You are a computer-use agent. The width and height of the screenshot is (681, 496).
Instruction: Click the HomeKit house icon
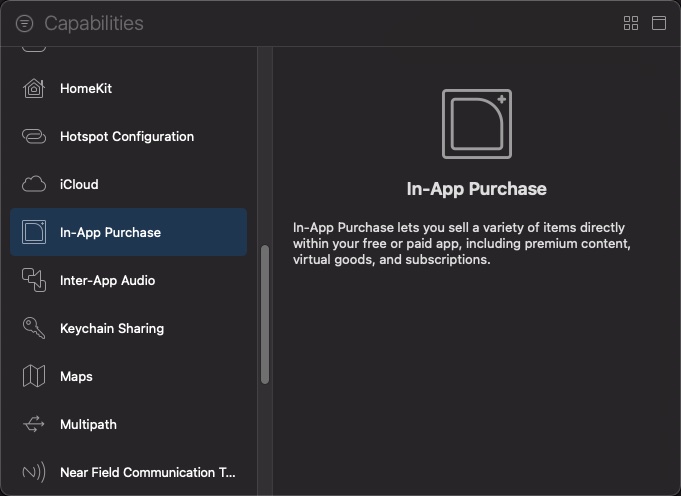34,88
